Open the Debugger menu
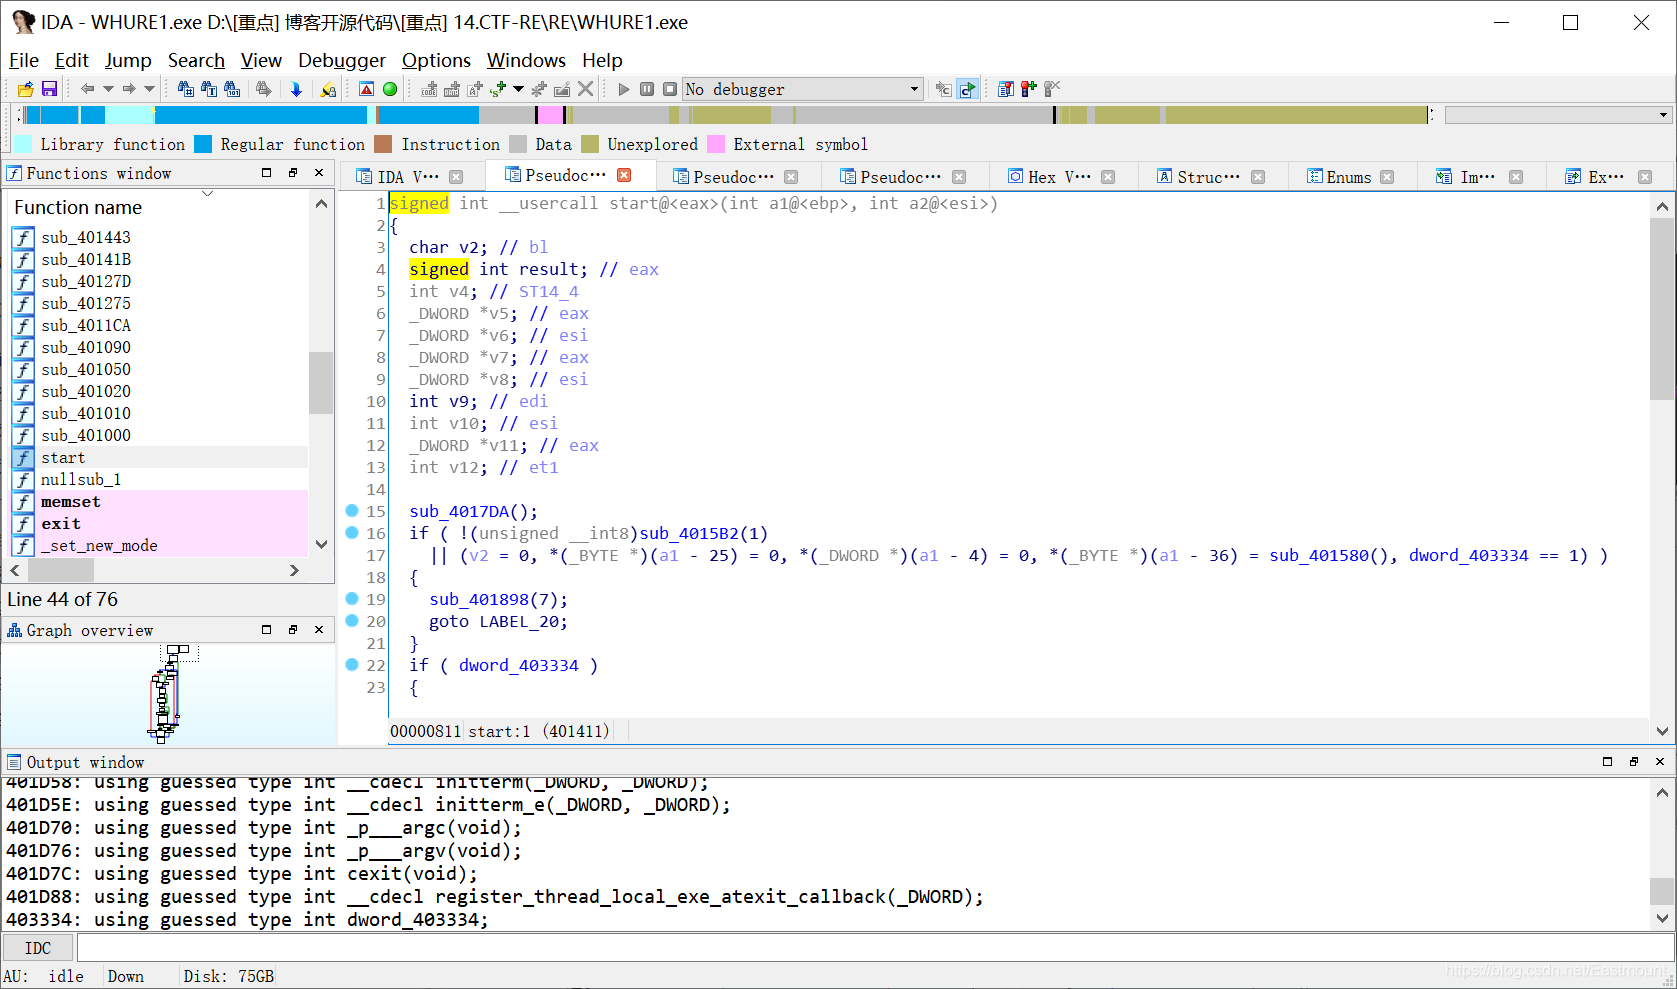The width and height of the screenshot is (1677, 989). 342,60
